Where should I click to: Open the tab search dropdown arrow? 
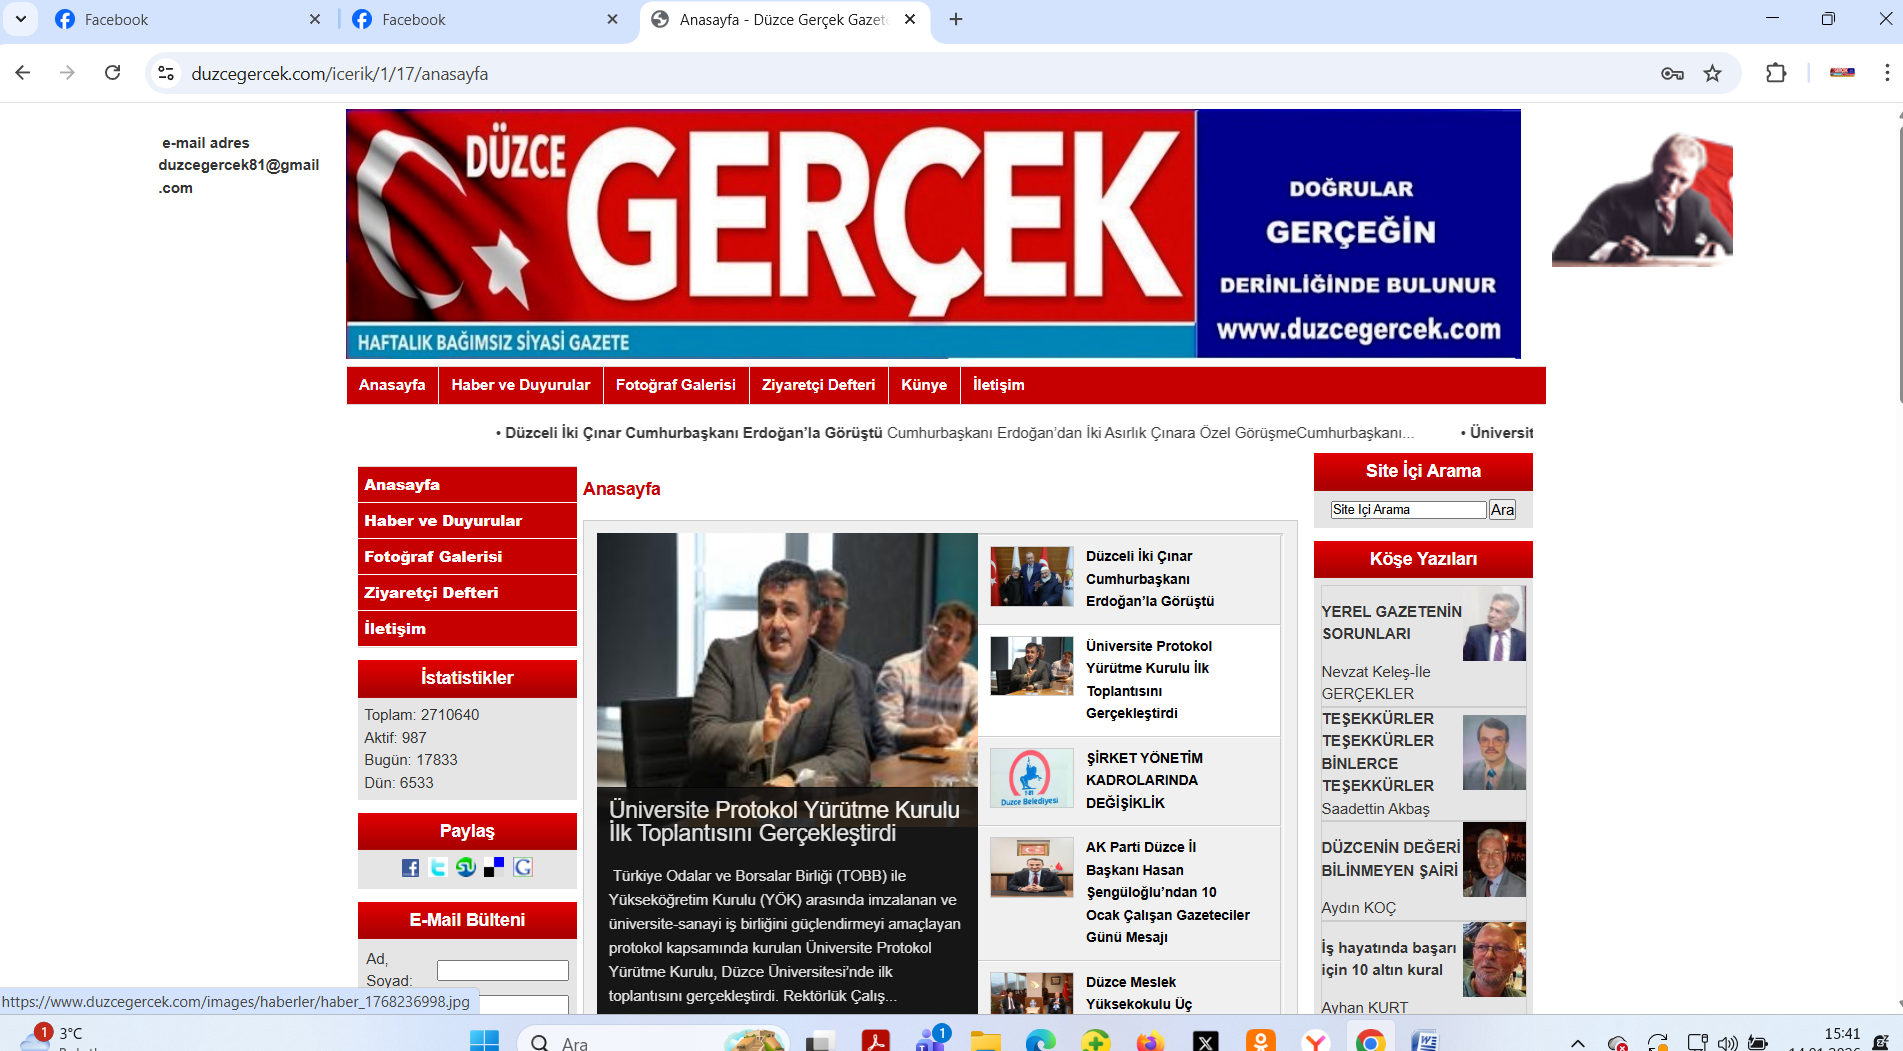[21, 19]
